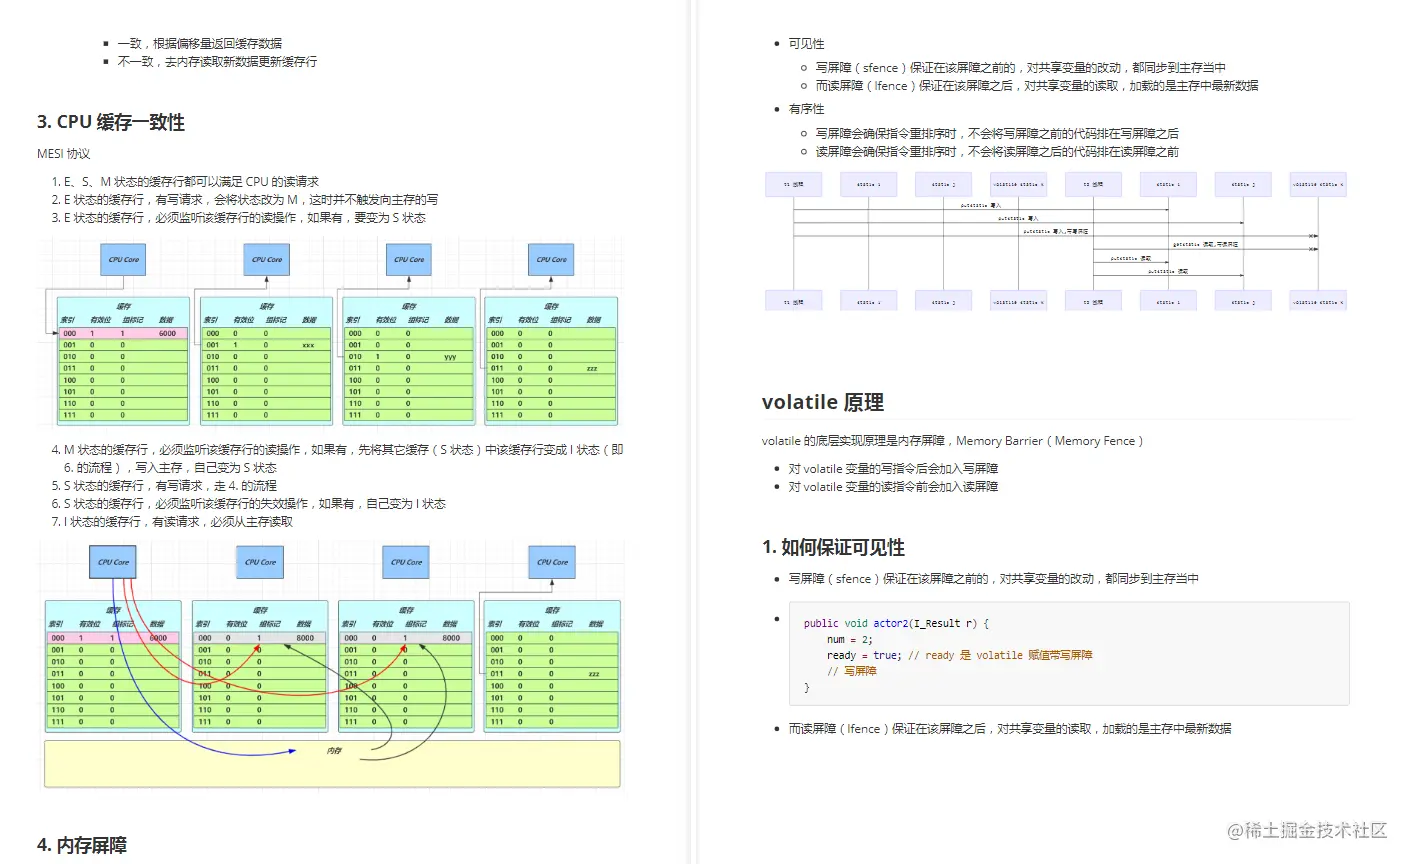Click the 缓存 cache table header

point(122,305)
